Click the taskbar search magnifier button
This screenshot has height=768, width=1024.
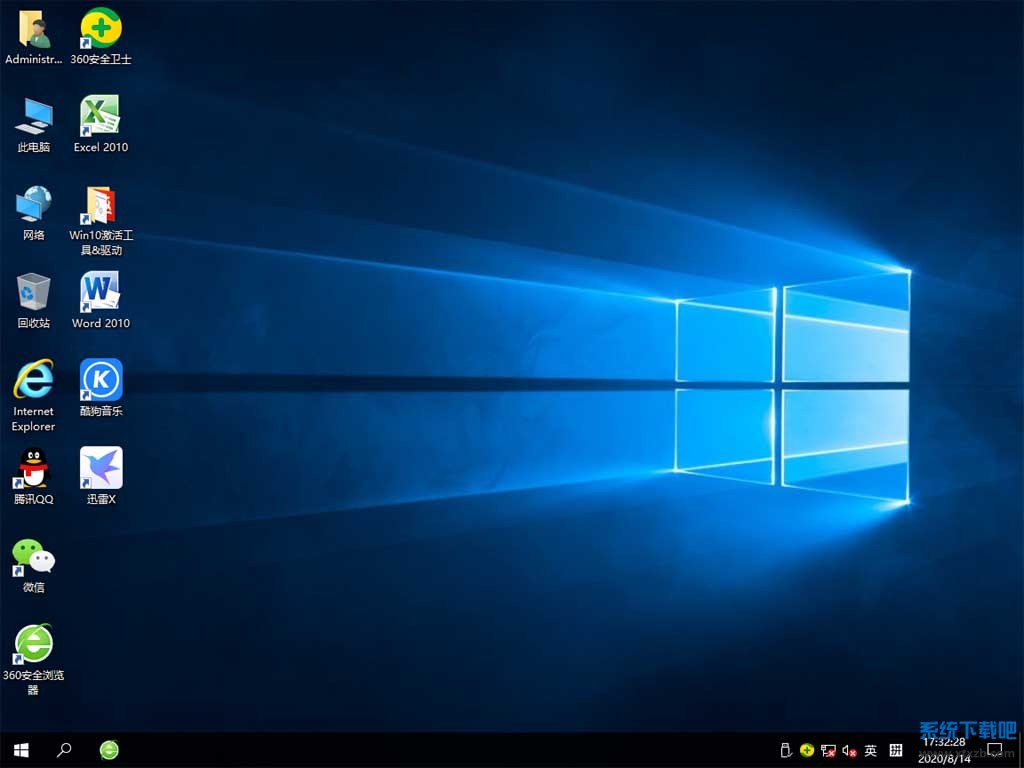pos(64,749)
